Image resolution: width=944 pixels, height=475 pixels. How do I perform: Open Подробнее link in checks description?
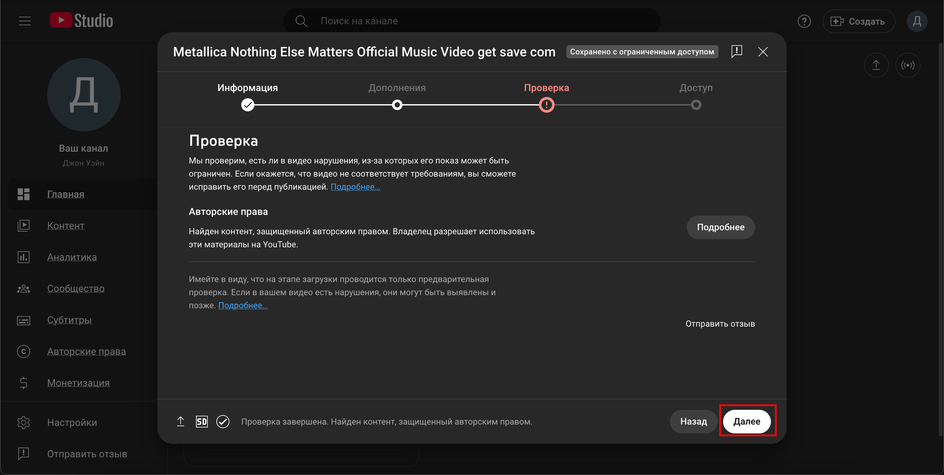point(355,187)
